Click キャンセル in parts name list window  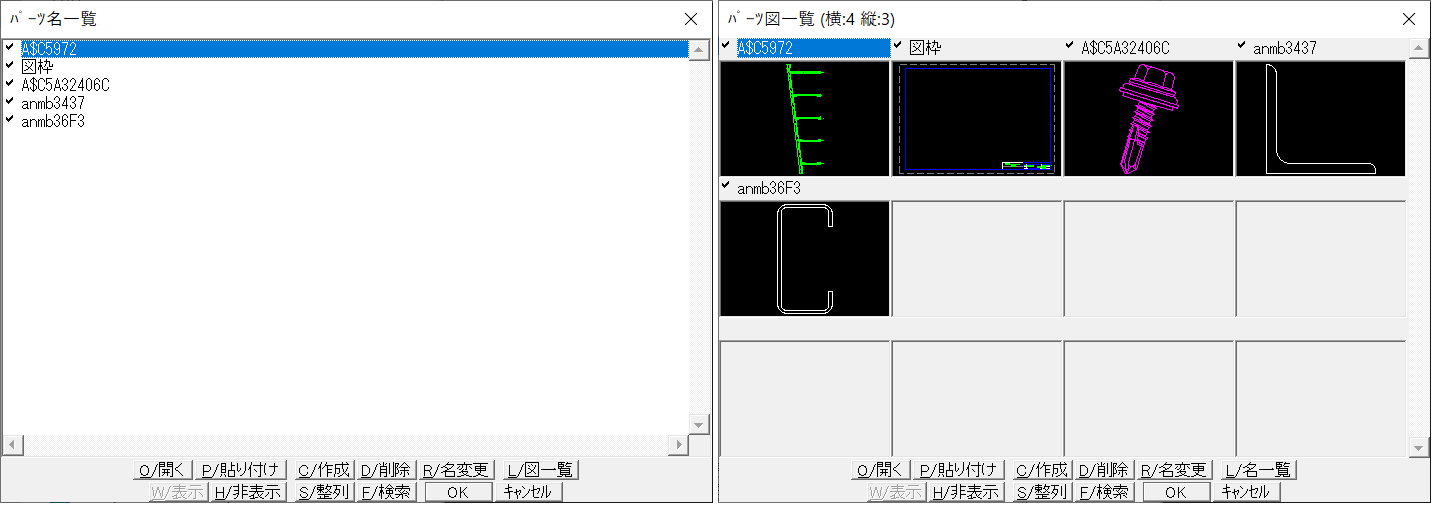coord(529,492)
